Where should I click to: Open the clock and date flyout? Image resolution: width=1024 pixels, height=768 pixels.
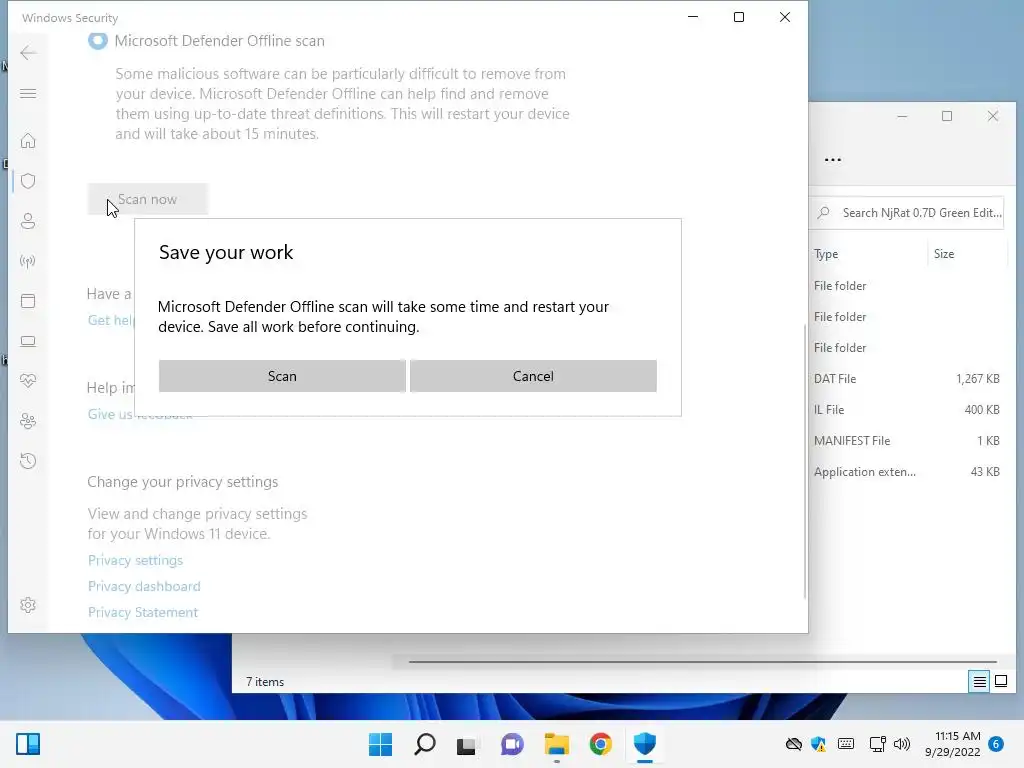pyautogui.click(x=952, y=744)
